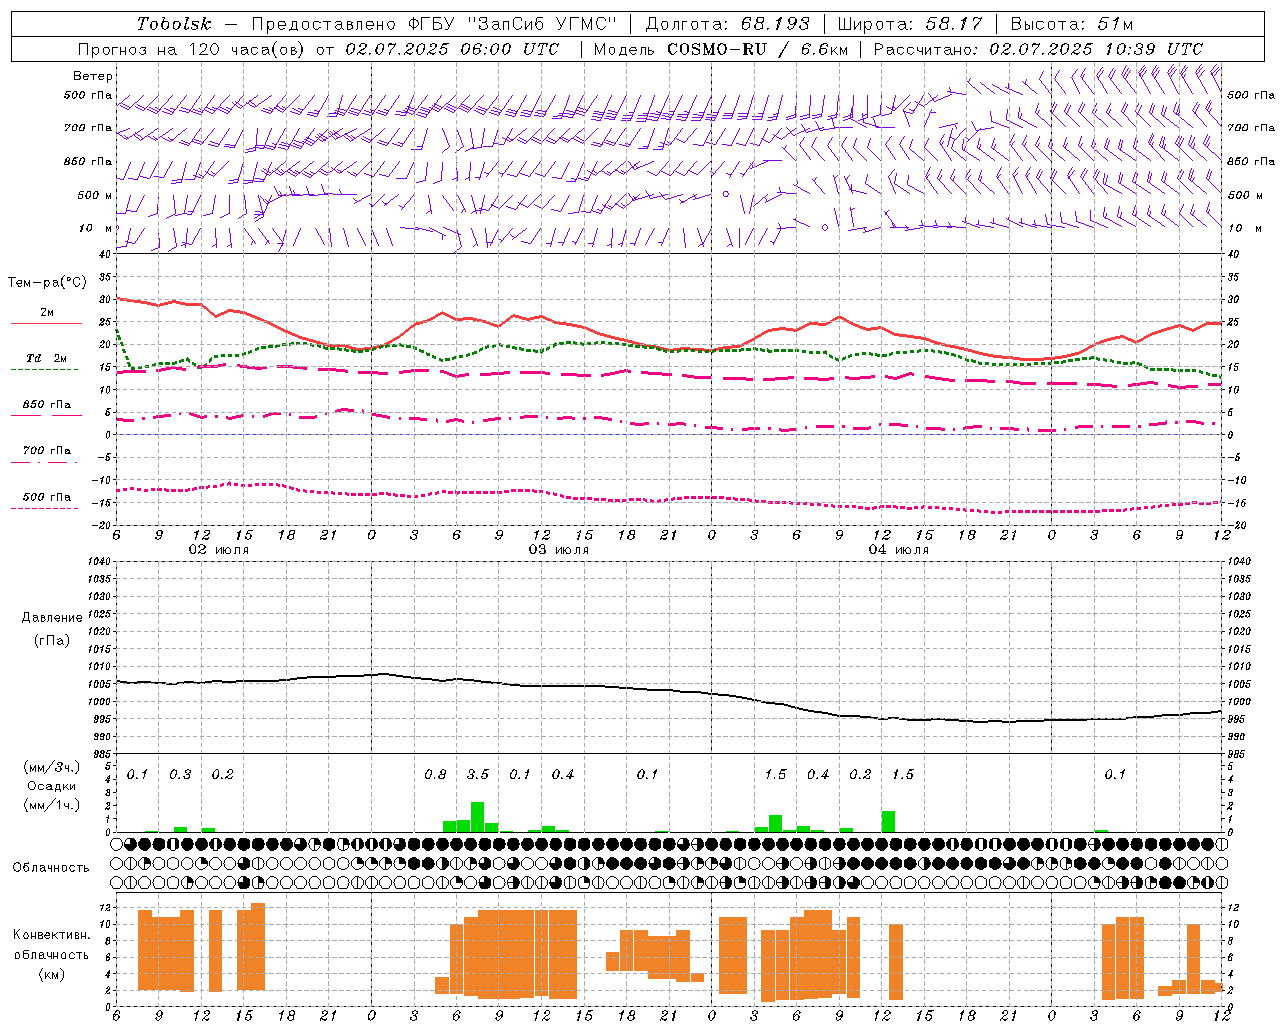Click the date label 04 июля
The height and width of the screenshot is (1024, 1280).
point(899,550)
